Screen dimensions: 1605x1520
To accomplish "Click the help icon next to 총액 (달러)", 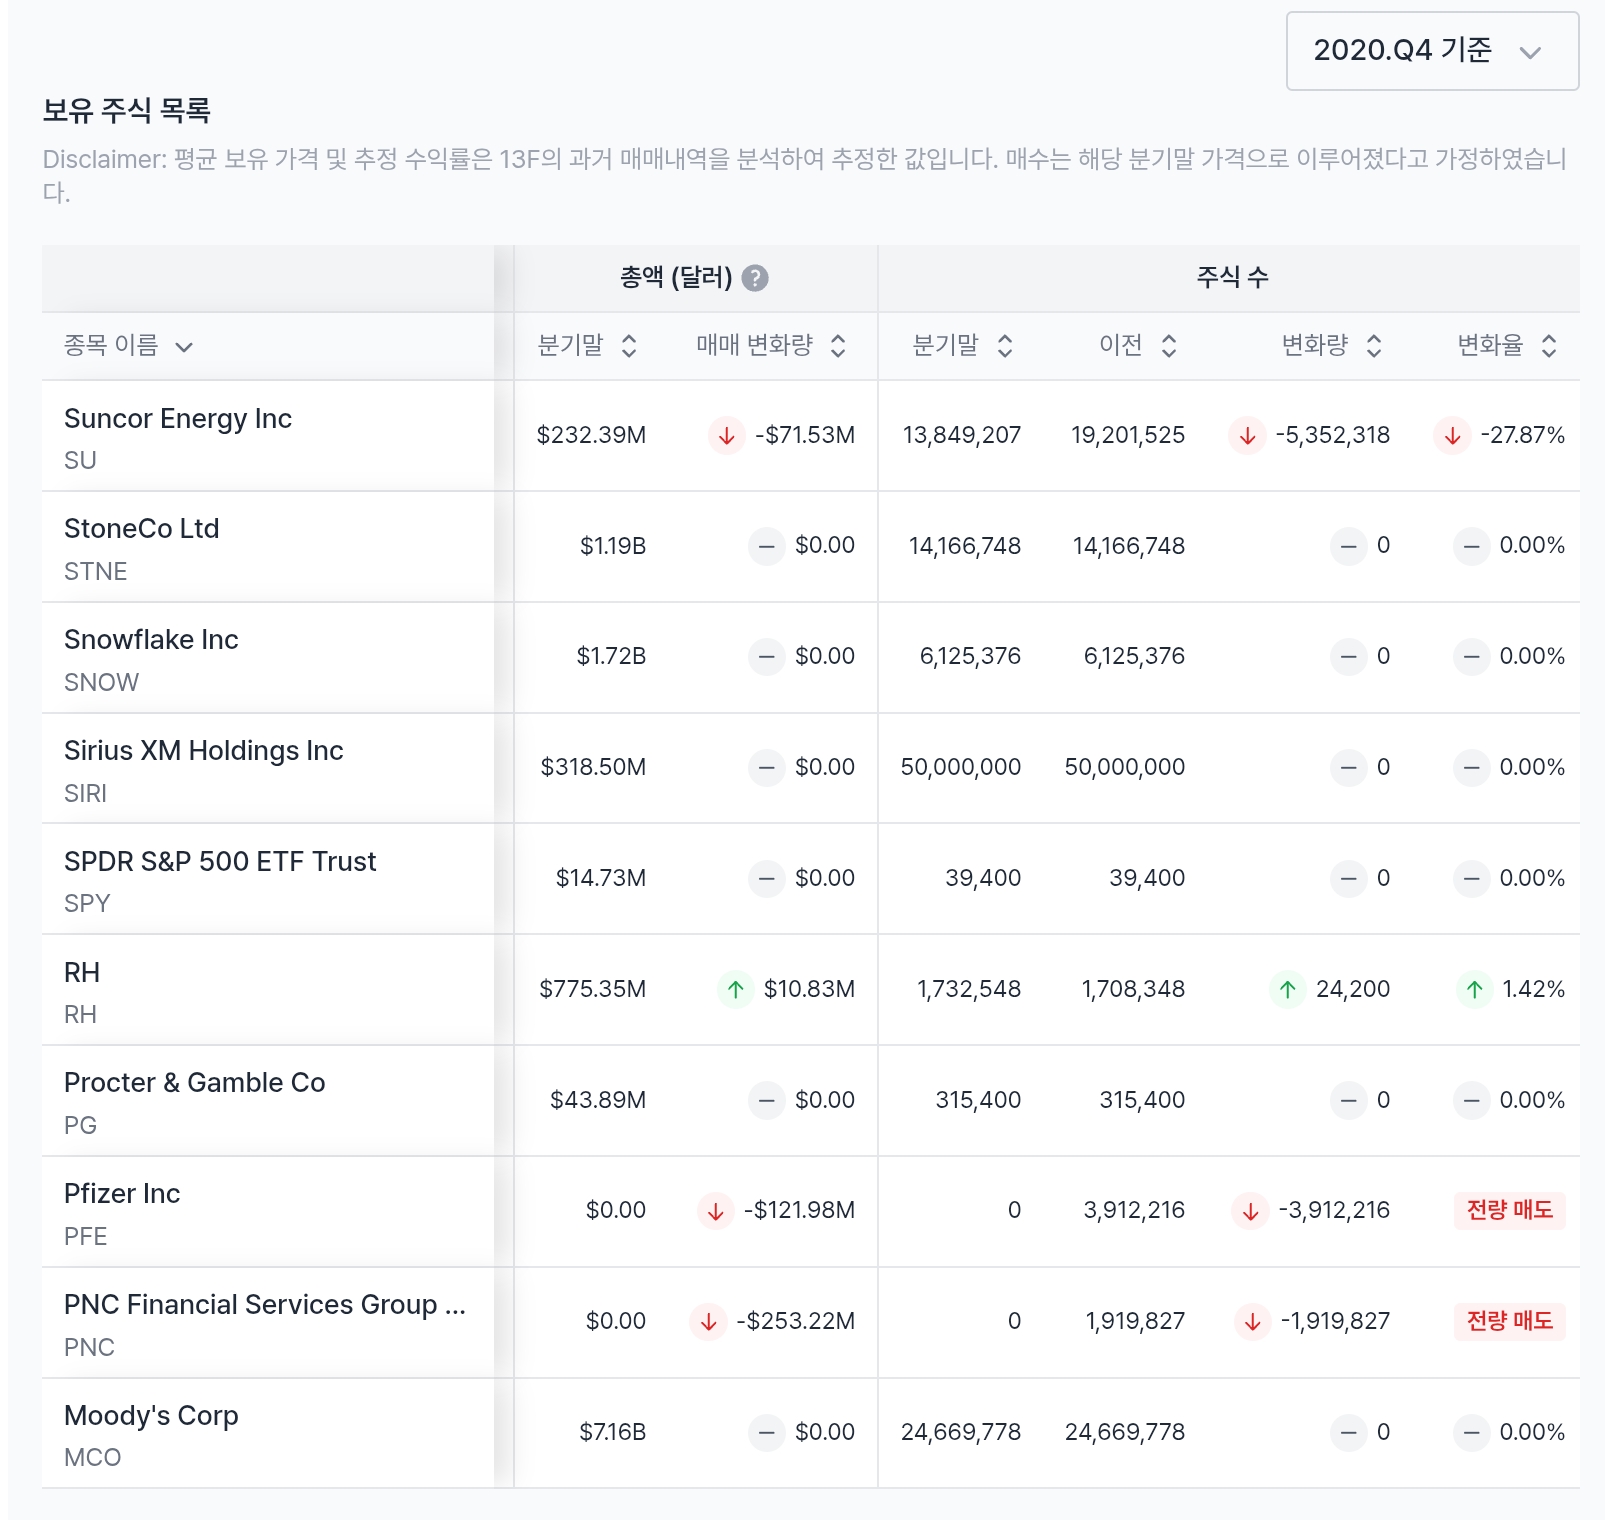I will coord(755,278).
